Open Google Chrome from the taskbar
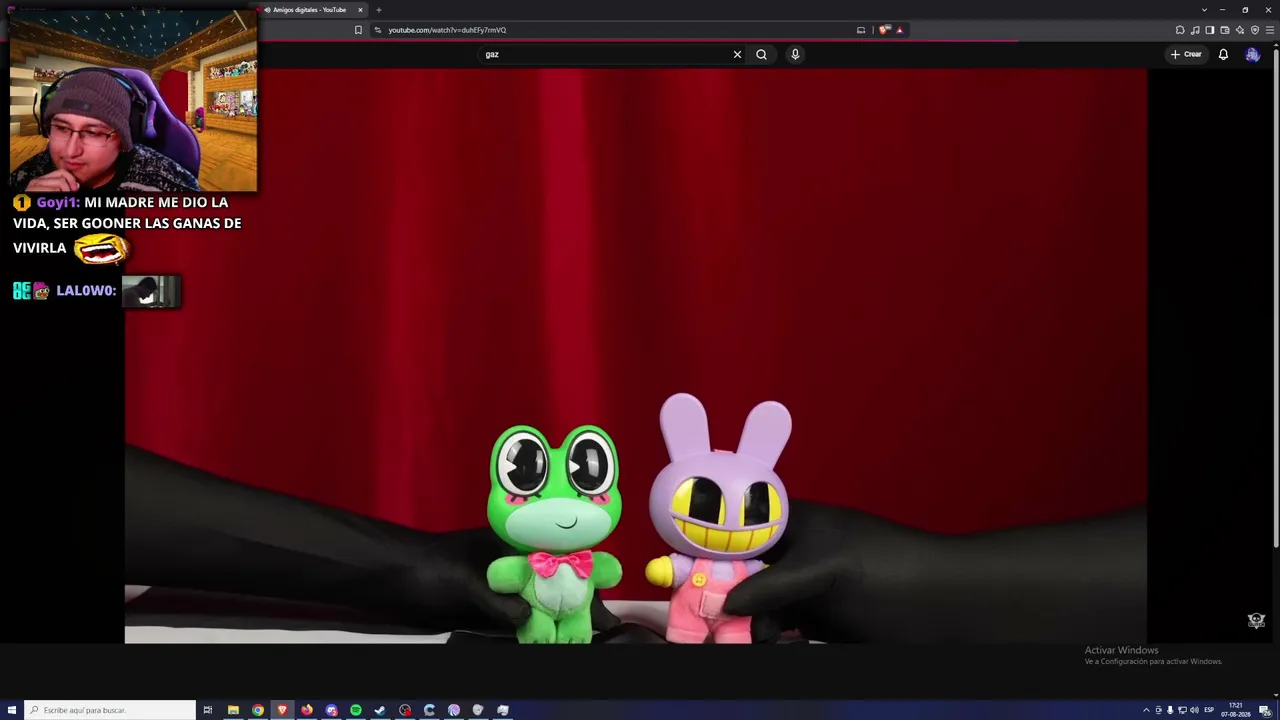The width and height of the screenshot is (1280, 720). (x=258, y=710)
